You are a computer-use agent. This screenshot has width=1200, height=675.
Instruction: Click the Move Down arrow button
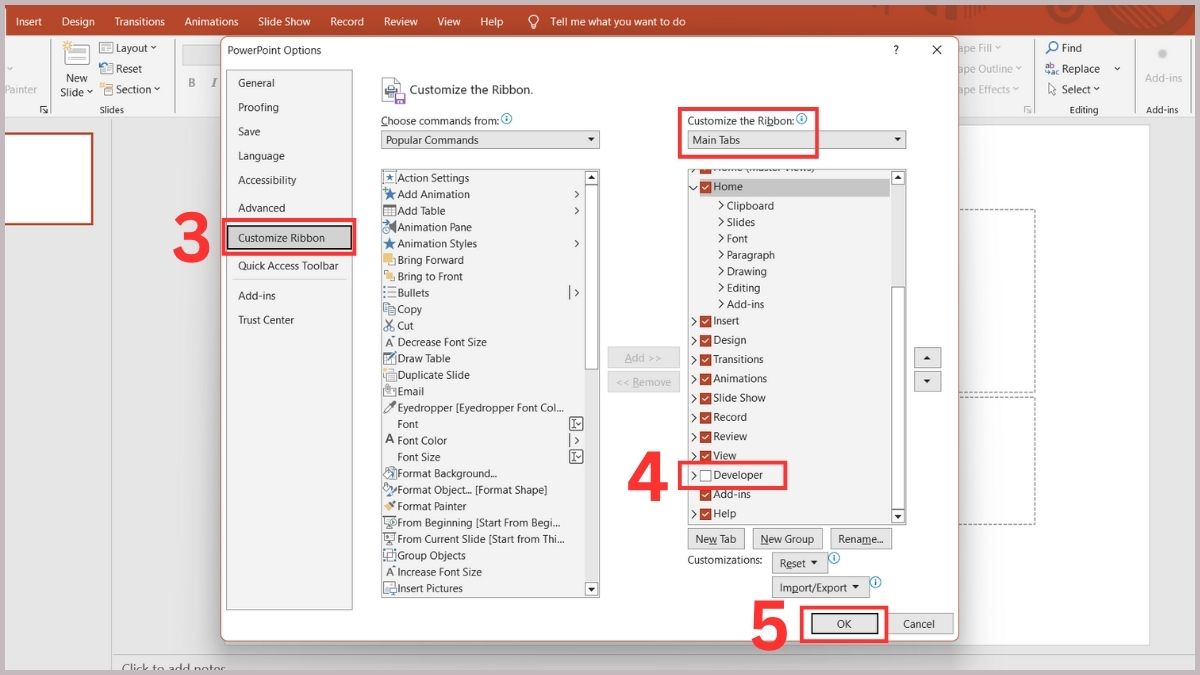927,381
